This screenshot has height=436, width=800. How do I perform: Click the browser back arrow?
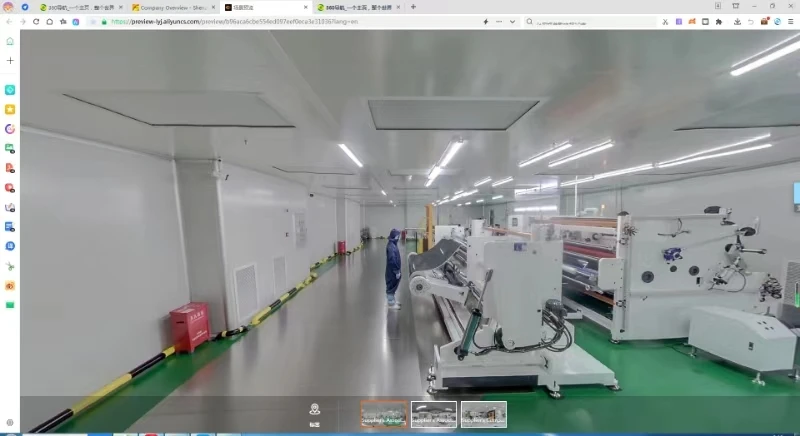[10, 21]
